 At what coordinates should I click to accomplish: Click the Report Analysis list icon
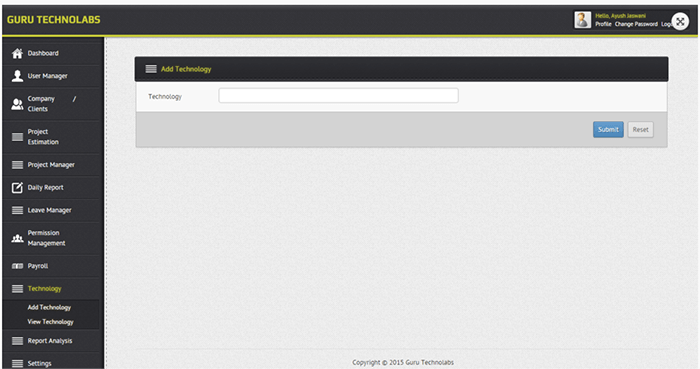(x=17, y=341)
